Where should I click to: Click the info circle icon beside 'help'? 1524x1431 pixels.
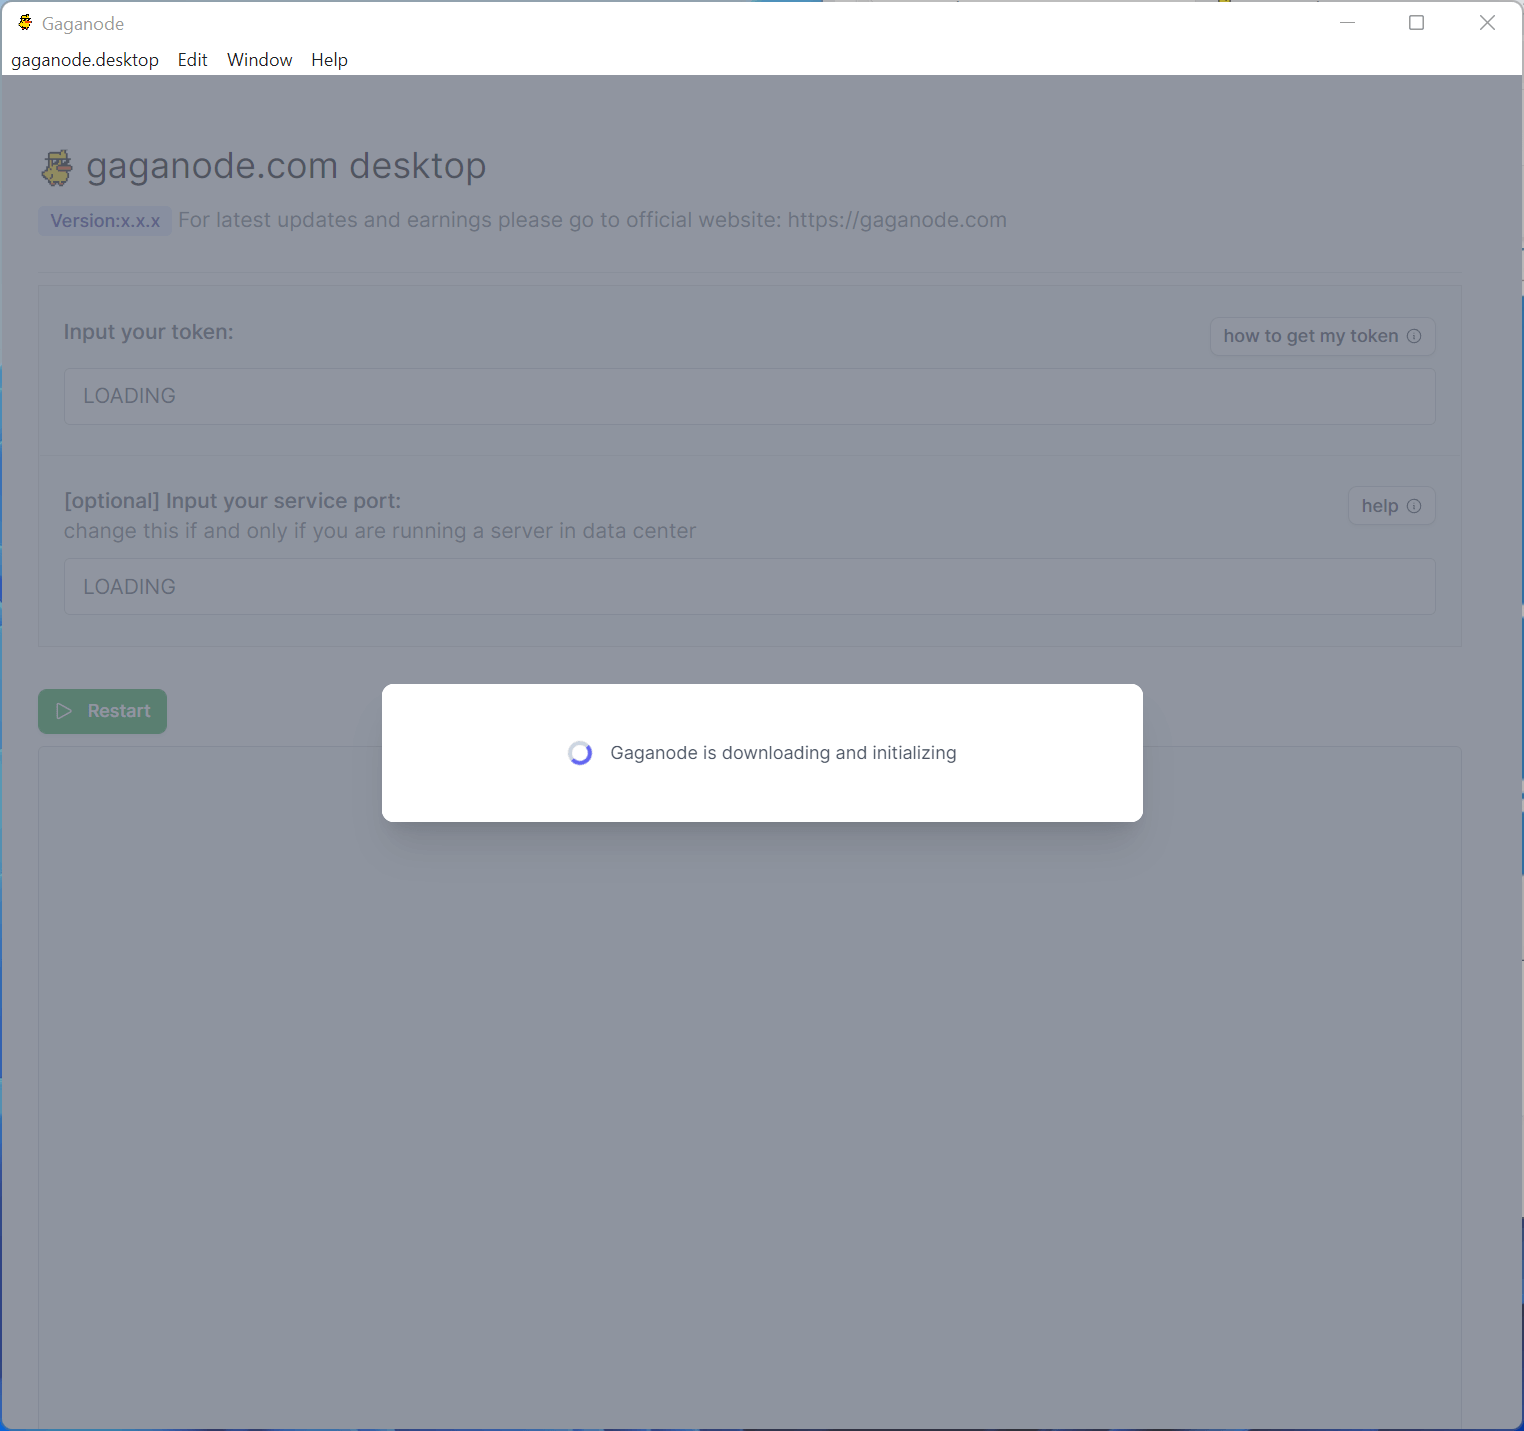1414,506
